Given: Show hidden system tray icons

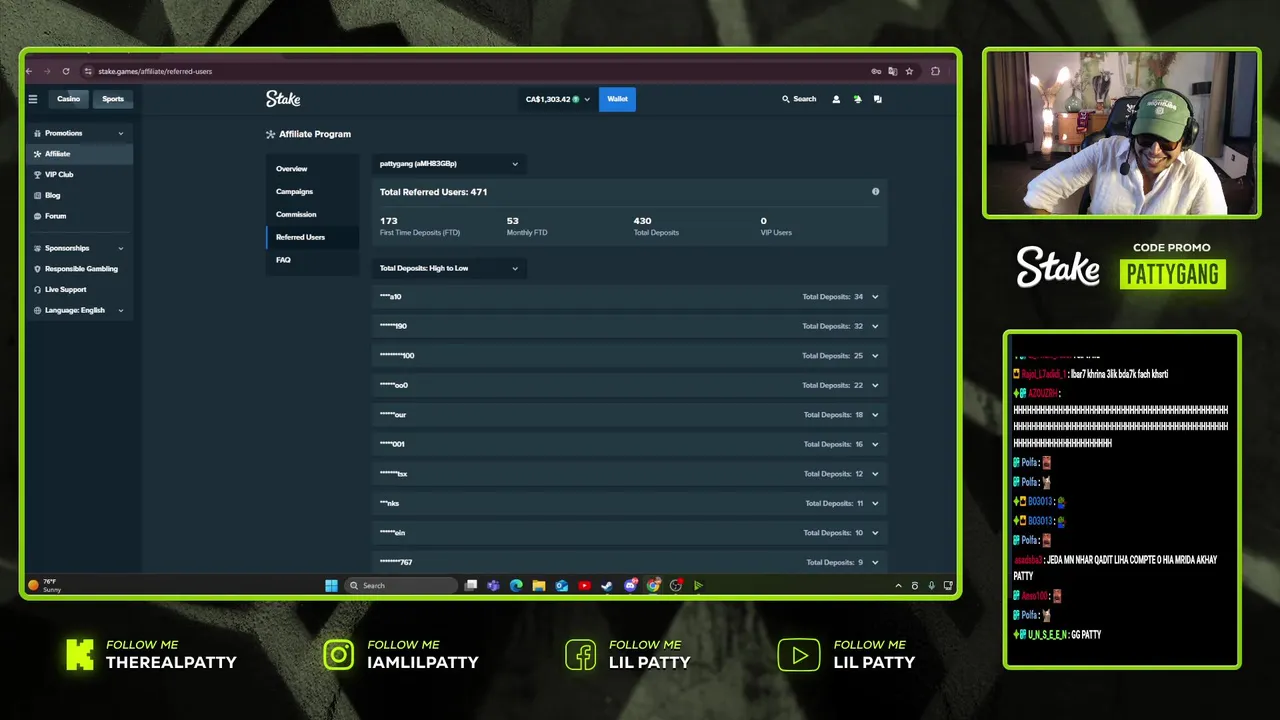Looking at the screenshot, I should 898,585.
